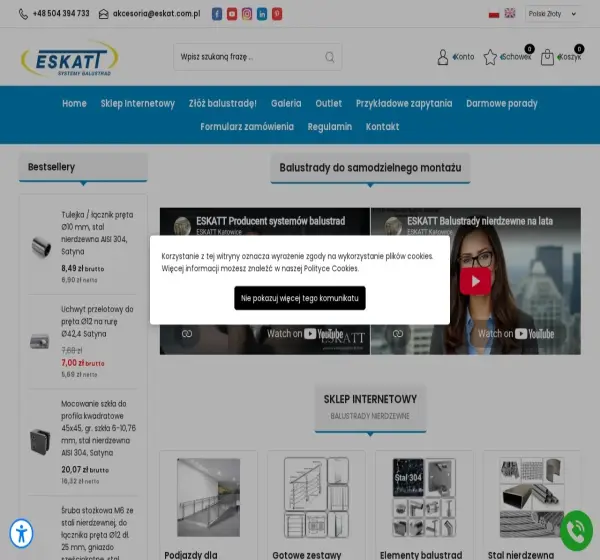The image size is (600, 560).
Task: Open 'Złóż balustradę!' menu item
Action: [x=223, y=103]
